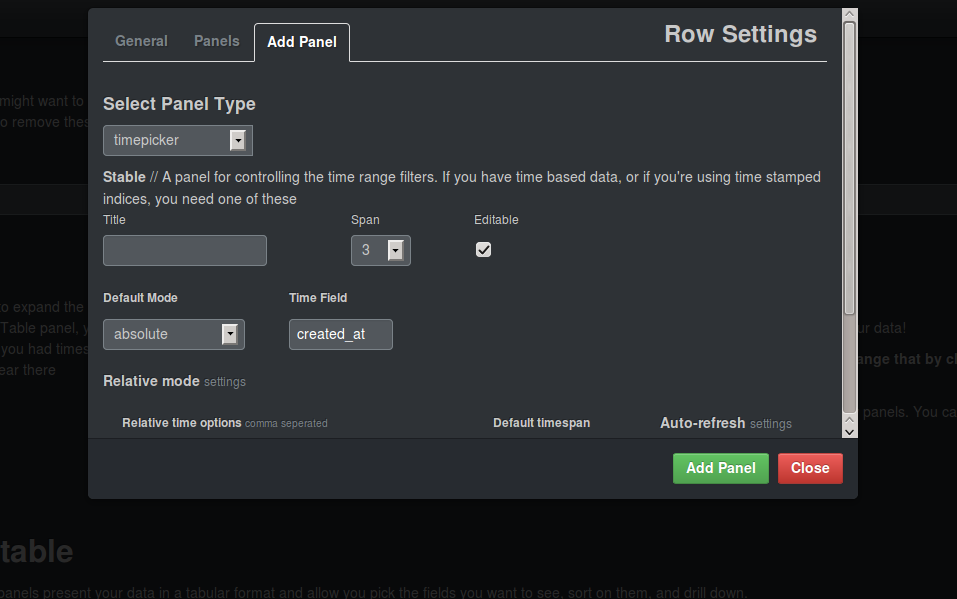Image resolution: width=957 pixels, height=599 pixels.
Task: Click the Row Settings heading text
Action: point(740,34)
